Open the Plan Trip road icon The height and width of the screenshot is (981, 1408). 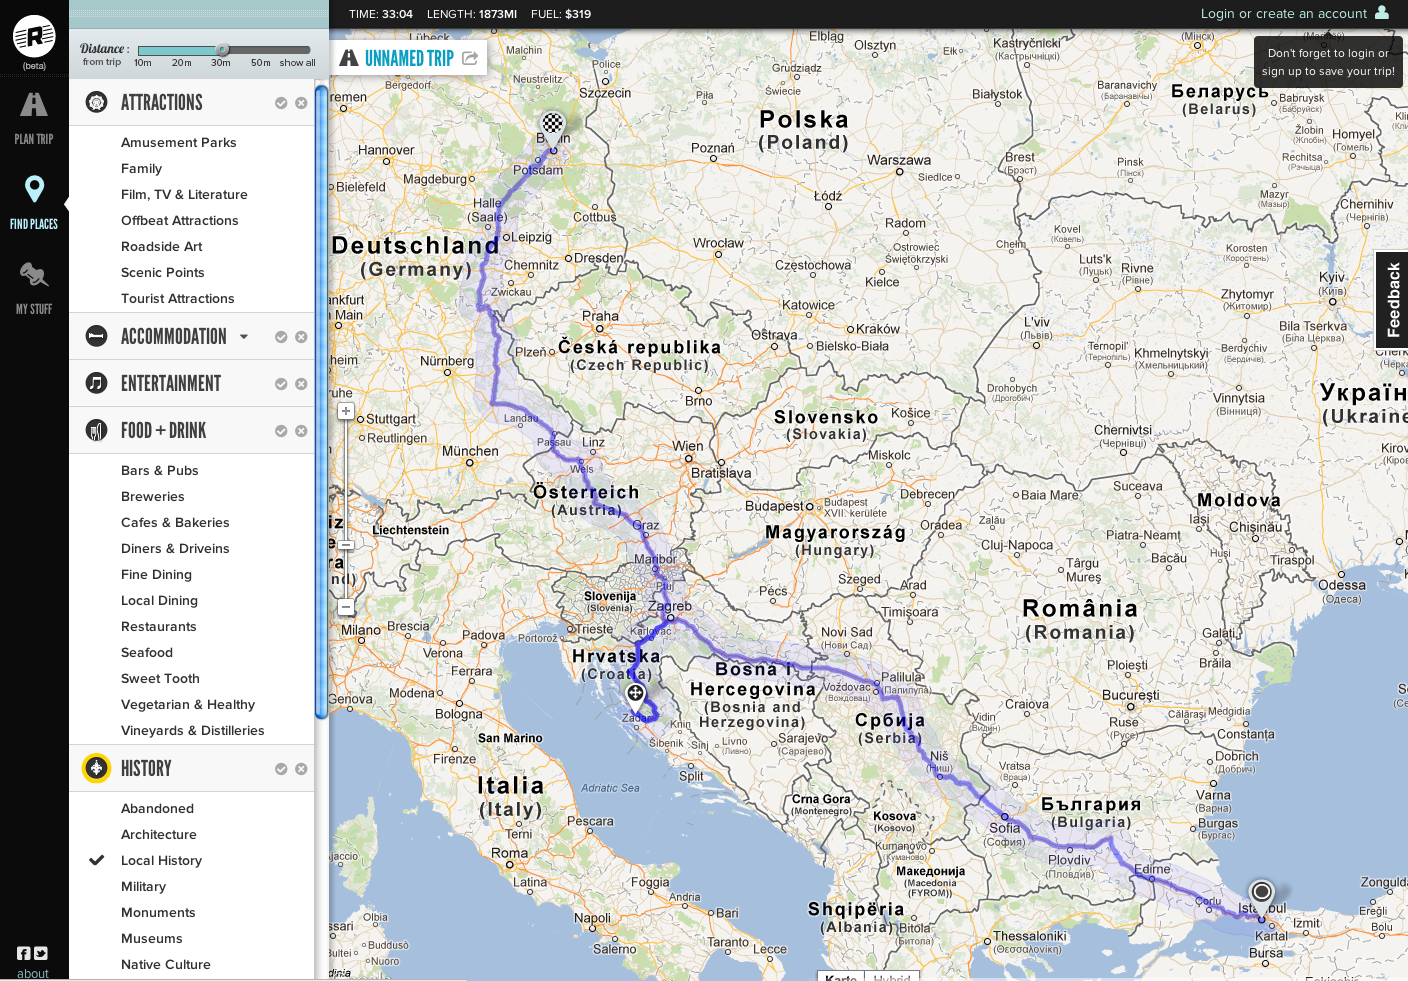tap(34, 106)
